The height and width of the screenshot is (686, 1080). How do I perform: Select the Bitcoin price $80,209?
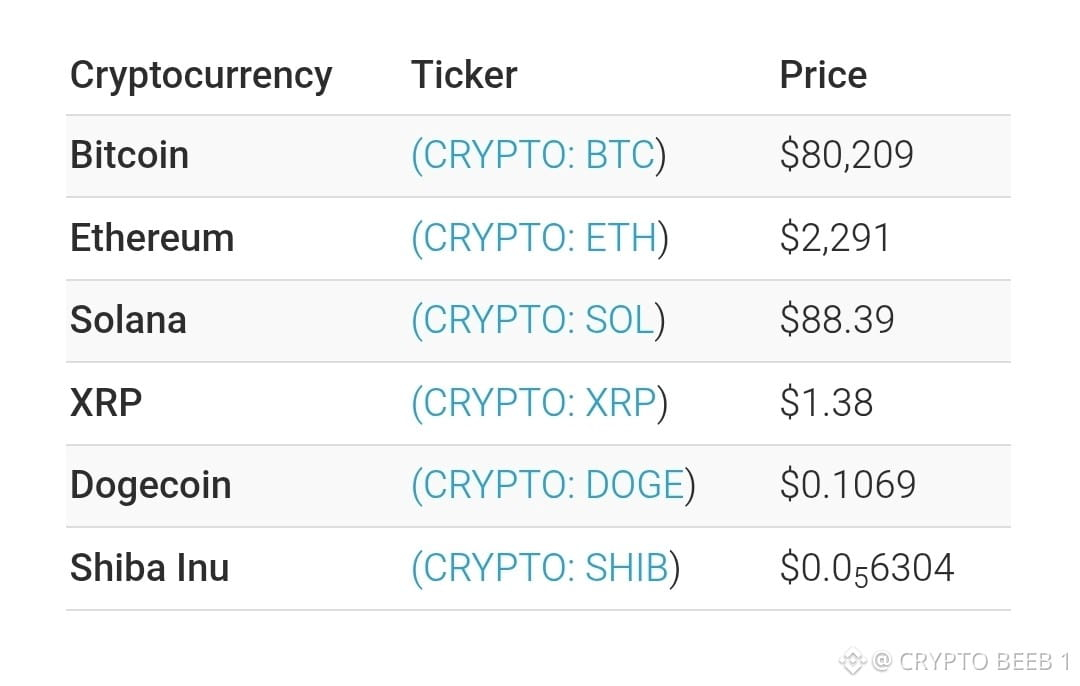[847, 155]
